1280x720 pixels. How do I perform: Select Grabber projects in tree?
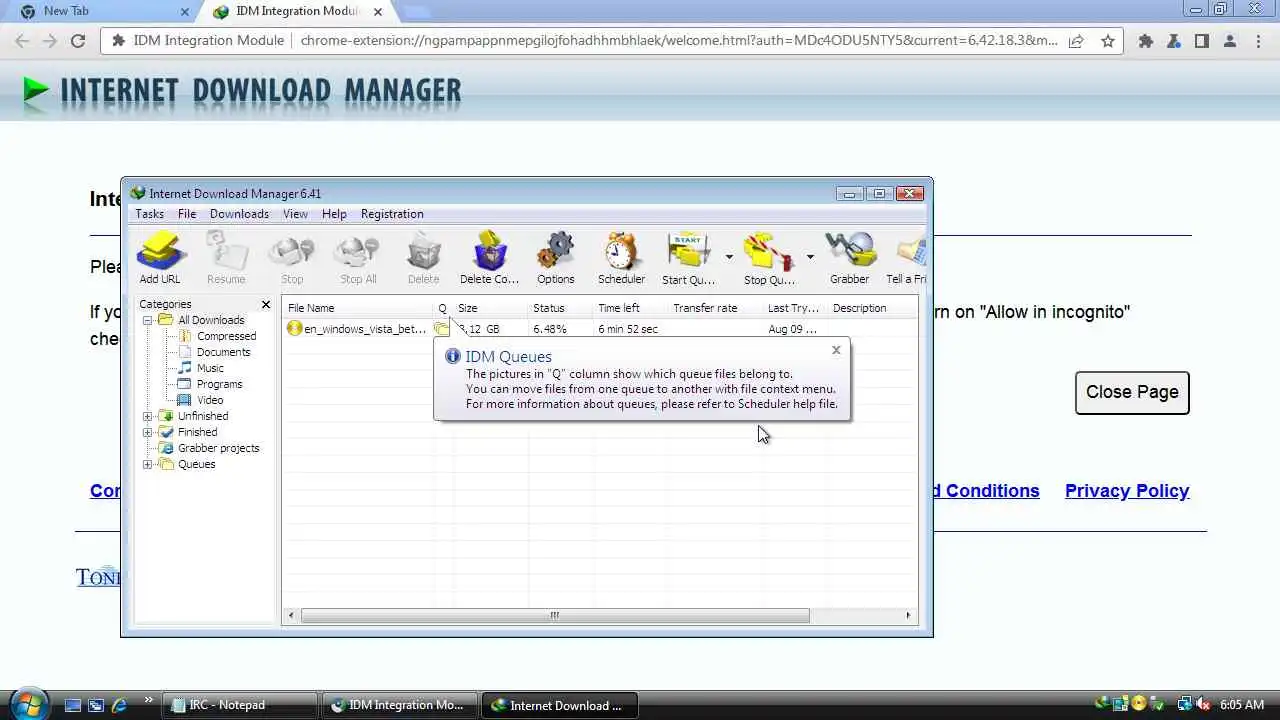(x=218, y=448)
